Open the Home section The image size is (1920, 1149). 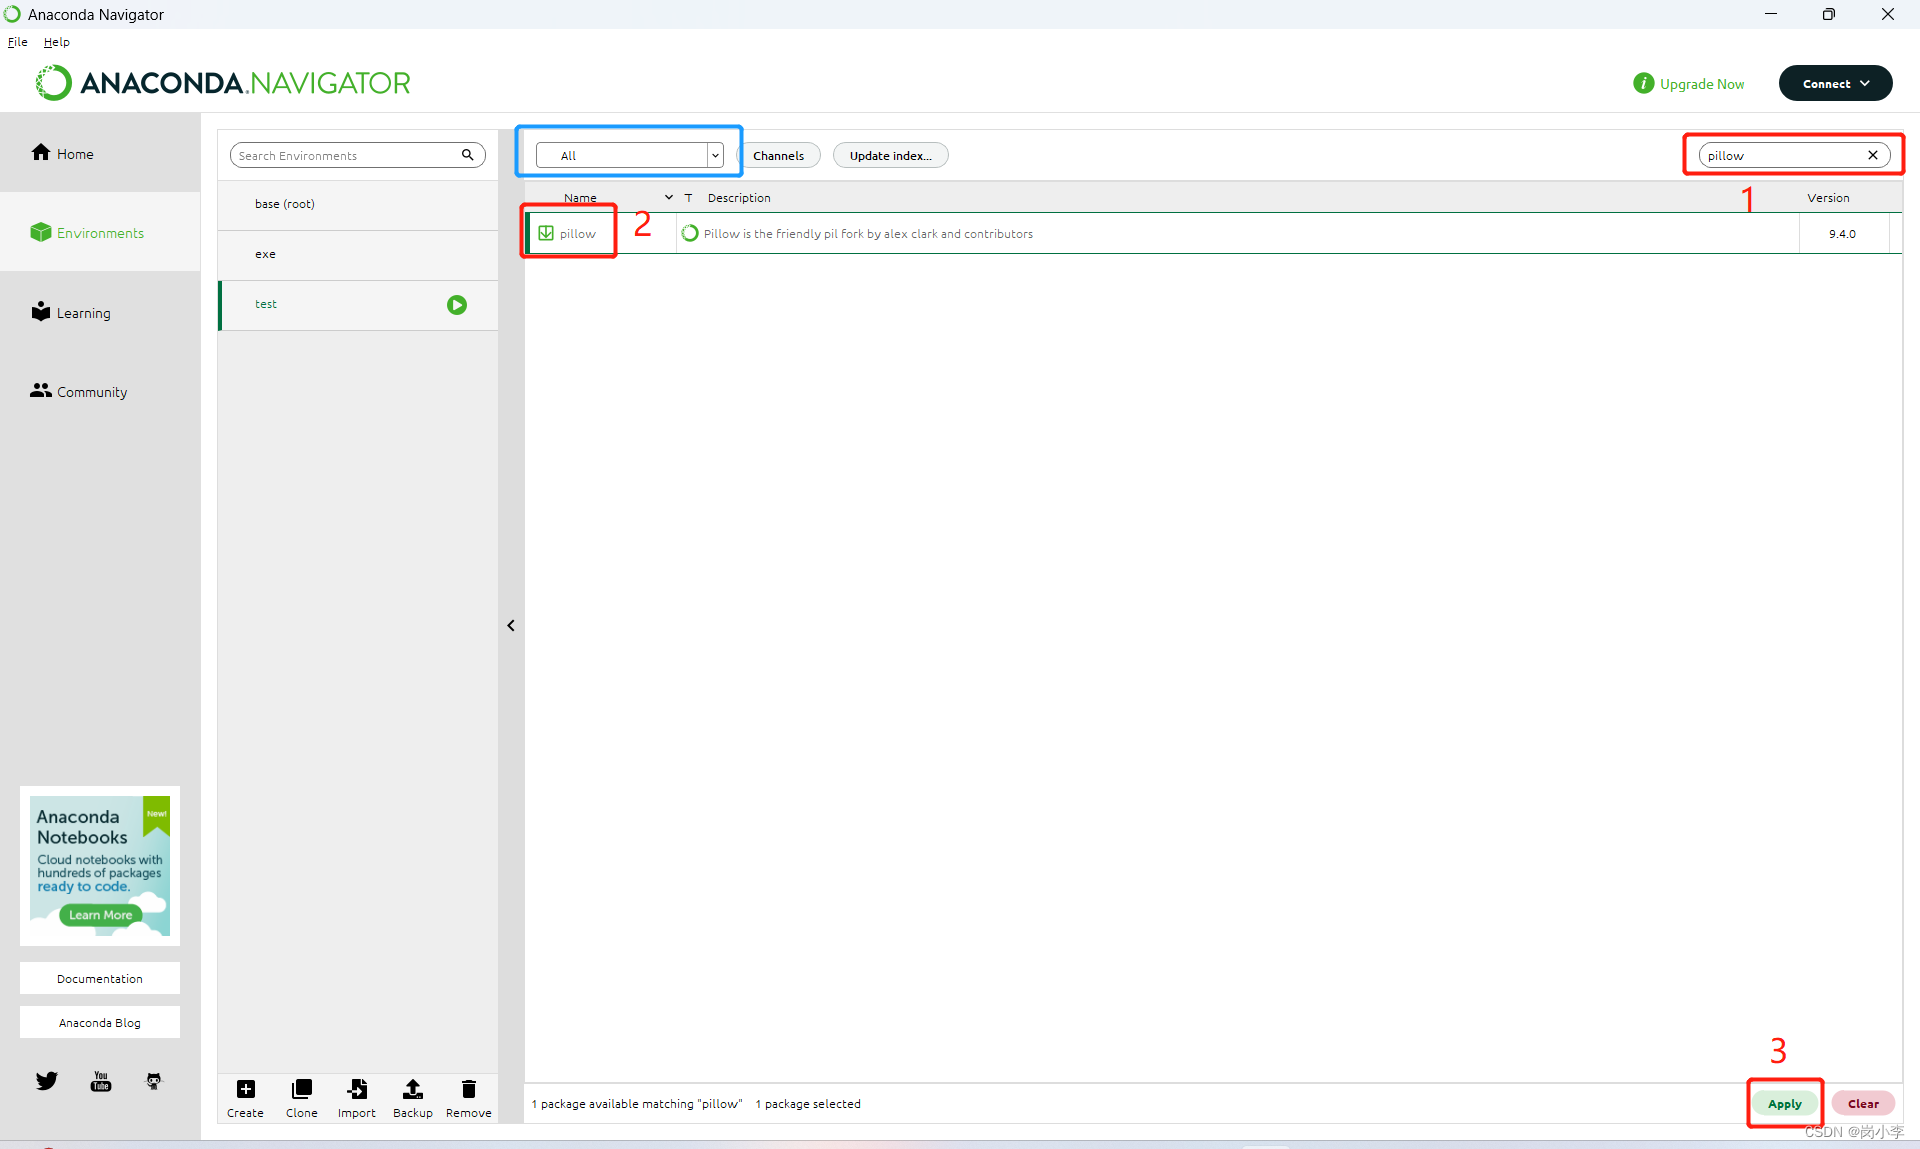point(100,153)
